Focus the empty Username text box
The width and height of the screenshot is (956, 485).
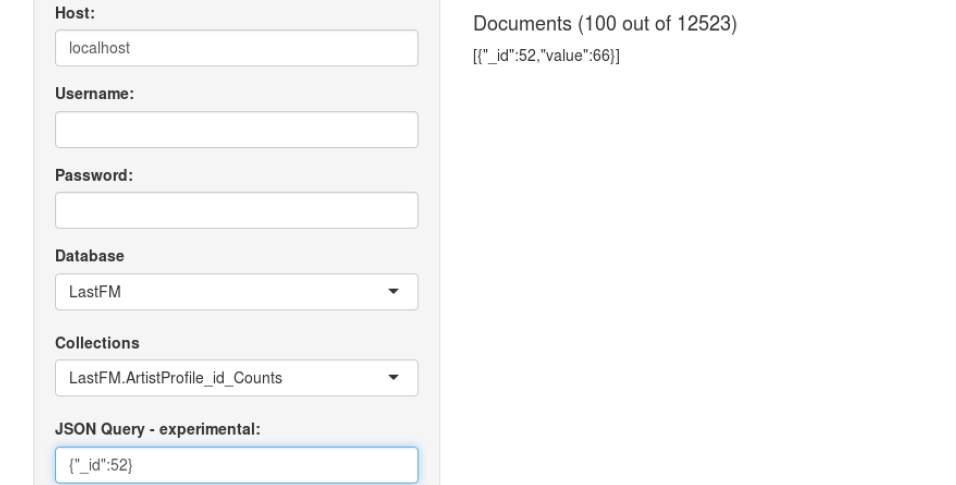(237, 129)
